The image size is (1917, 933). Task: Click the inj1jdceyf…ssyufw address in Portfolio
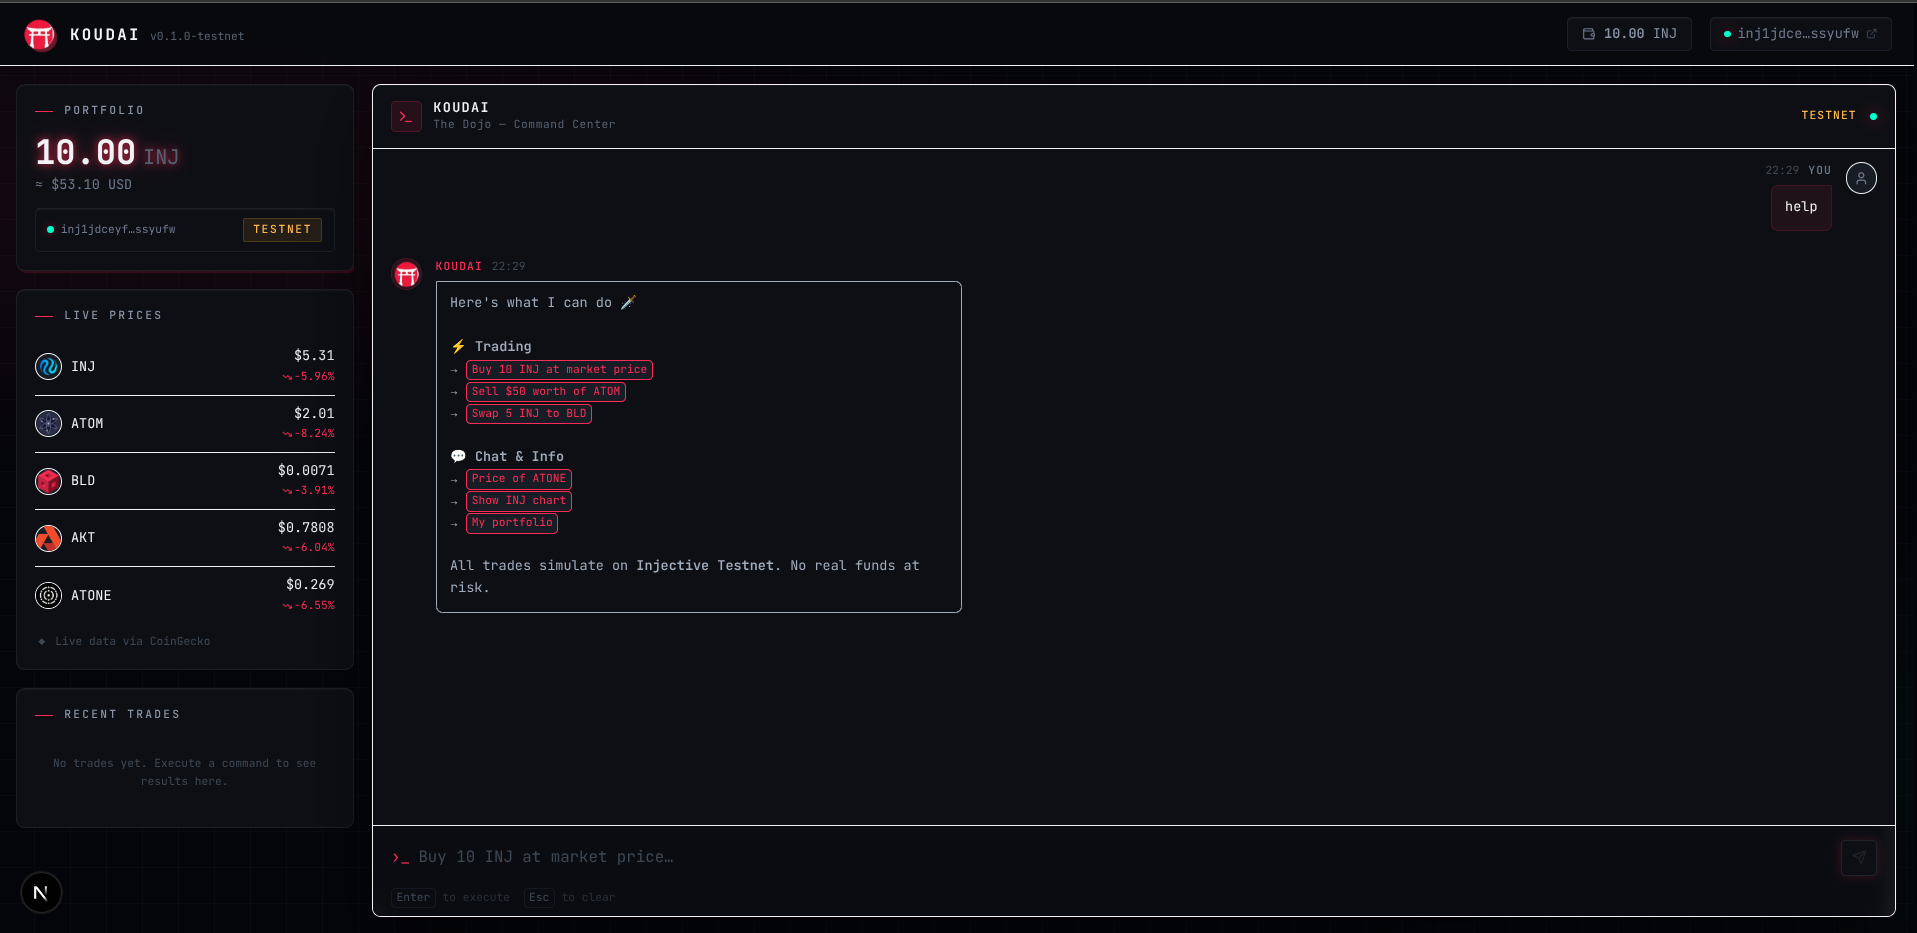[x=118, y=230]
